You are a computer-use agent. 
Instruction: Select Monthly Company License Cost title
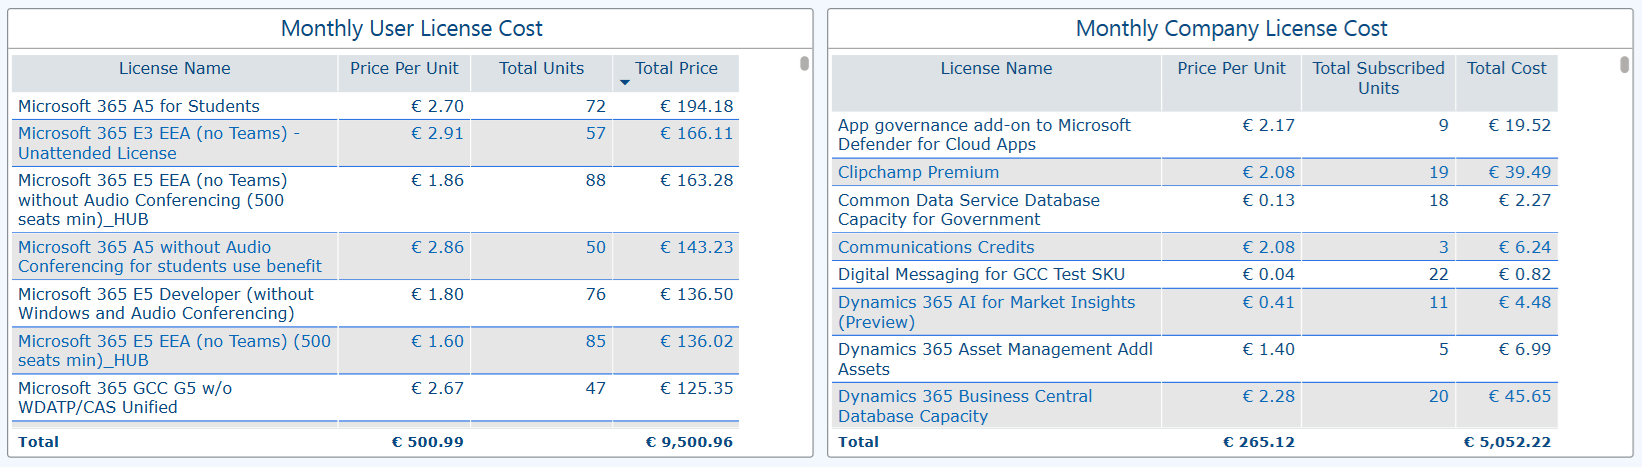click(x=1232, y=29)
